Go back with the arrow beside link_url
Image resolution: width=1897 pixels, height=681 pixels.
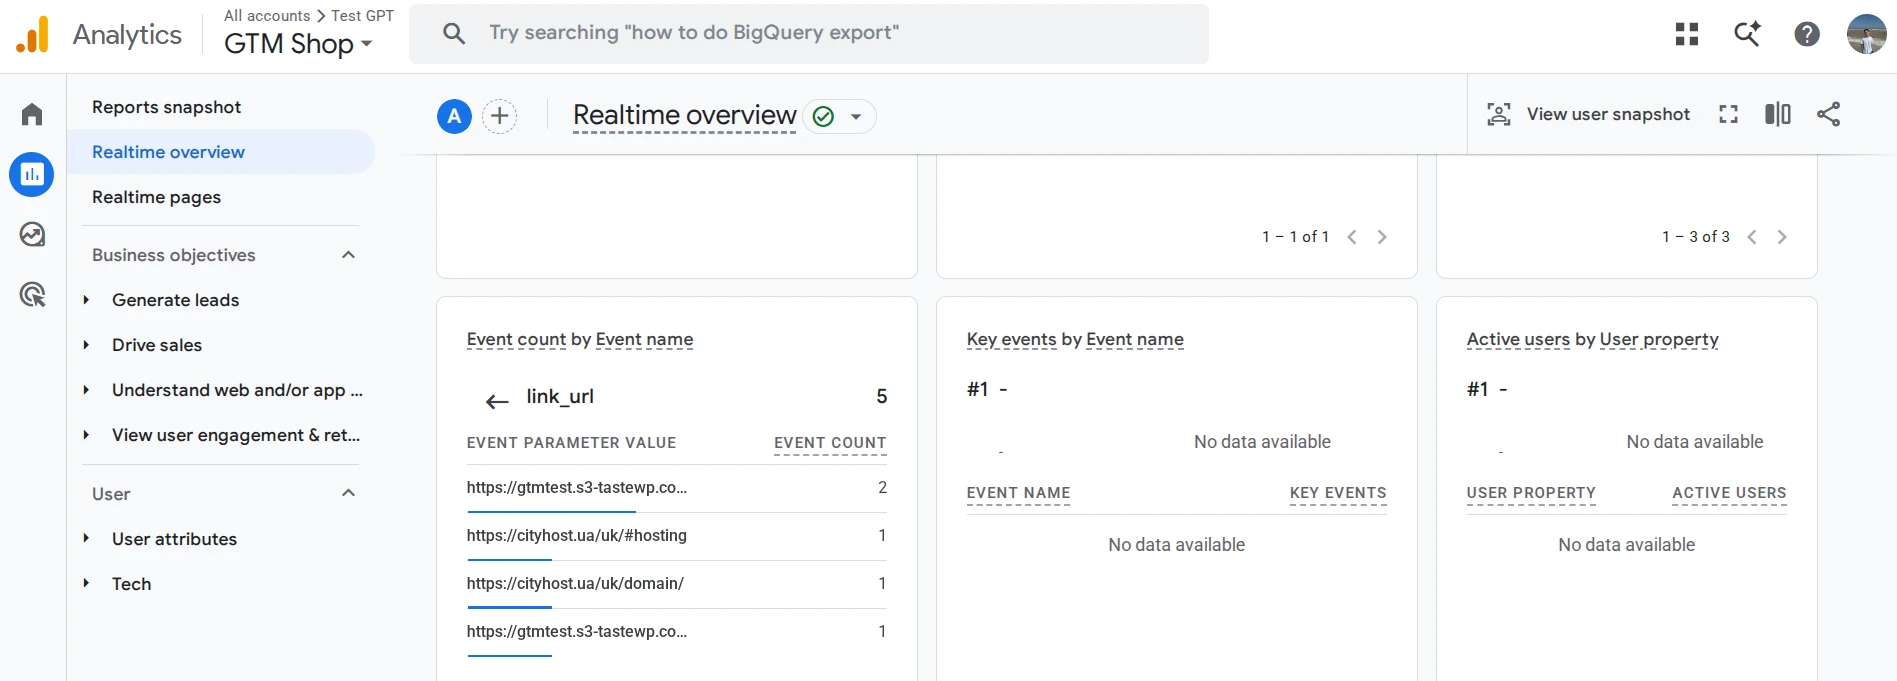click(497, 401)
